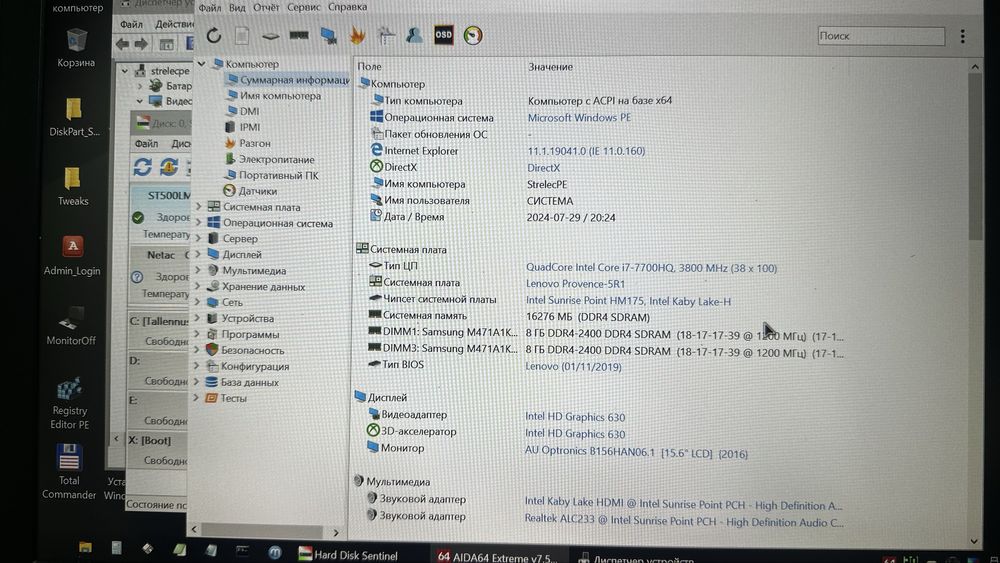1000x563 pixels.
Task: Launch MonitorOff desktop shortcut
Action: 71,326
